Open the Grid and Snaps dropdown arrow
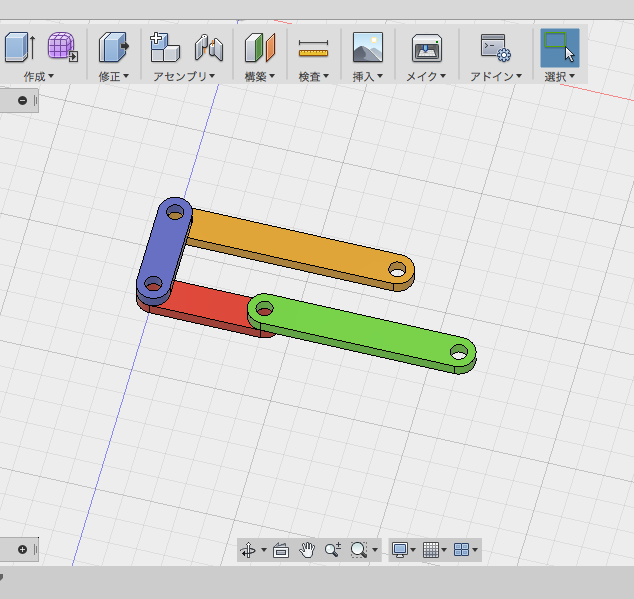634x599 pixels. (x=444, y=550)
